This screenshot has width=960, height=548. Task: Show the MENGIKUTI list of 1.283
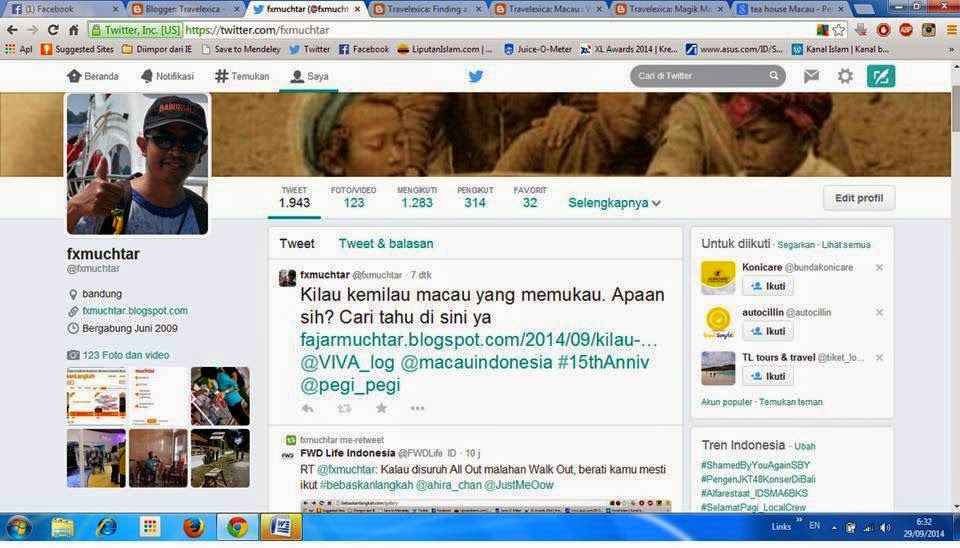(417, 197)
